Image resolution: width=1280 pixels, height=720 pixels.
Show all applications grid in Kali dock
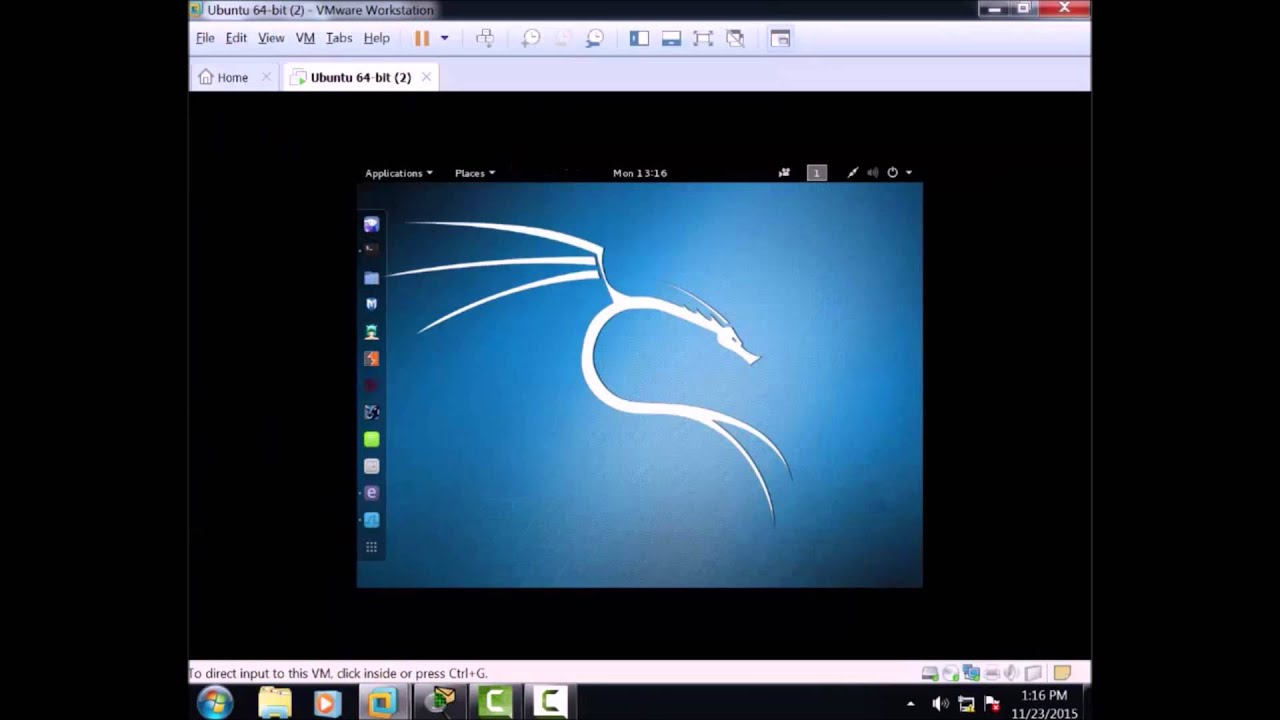[371, 547]
